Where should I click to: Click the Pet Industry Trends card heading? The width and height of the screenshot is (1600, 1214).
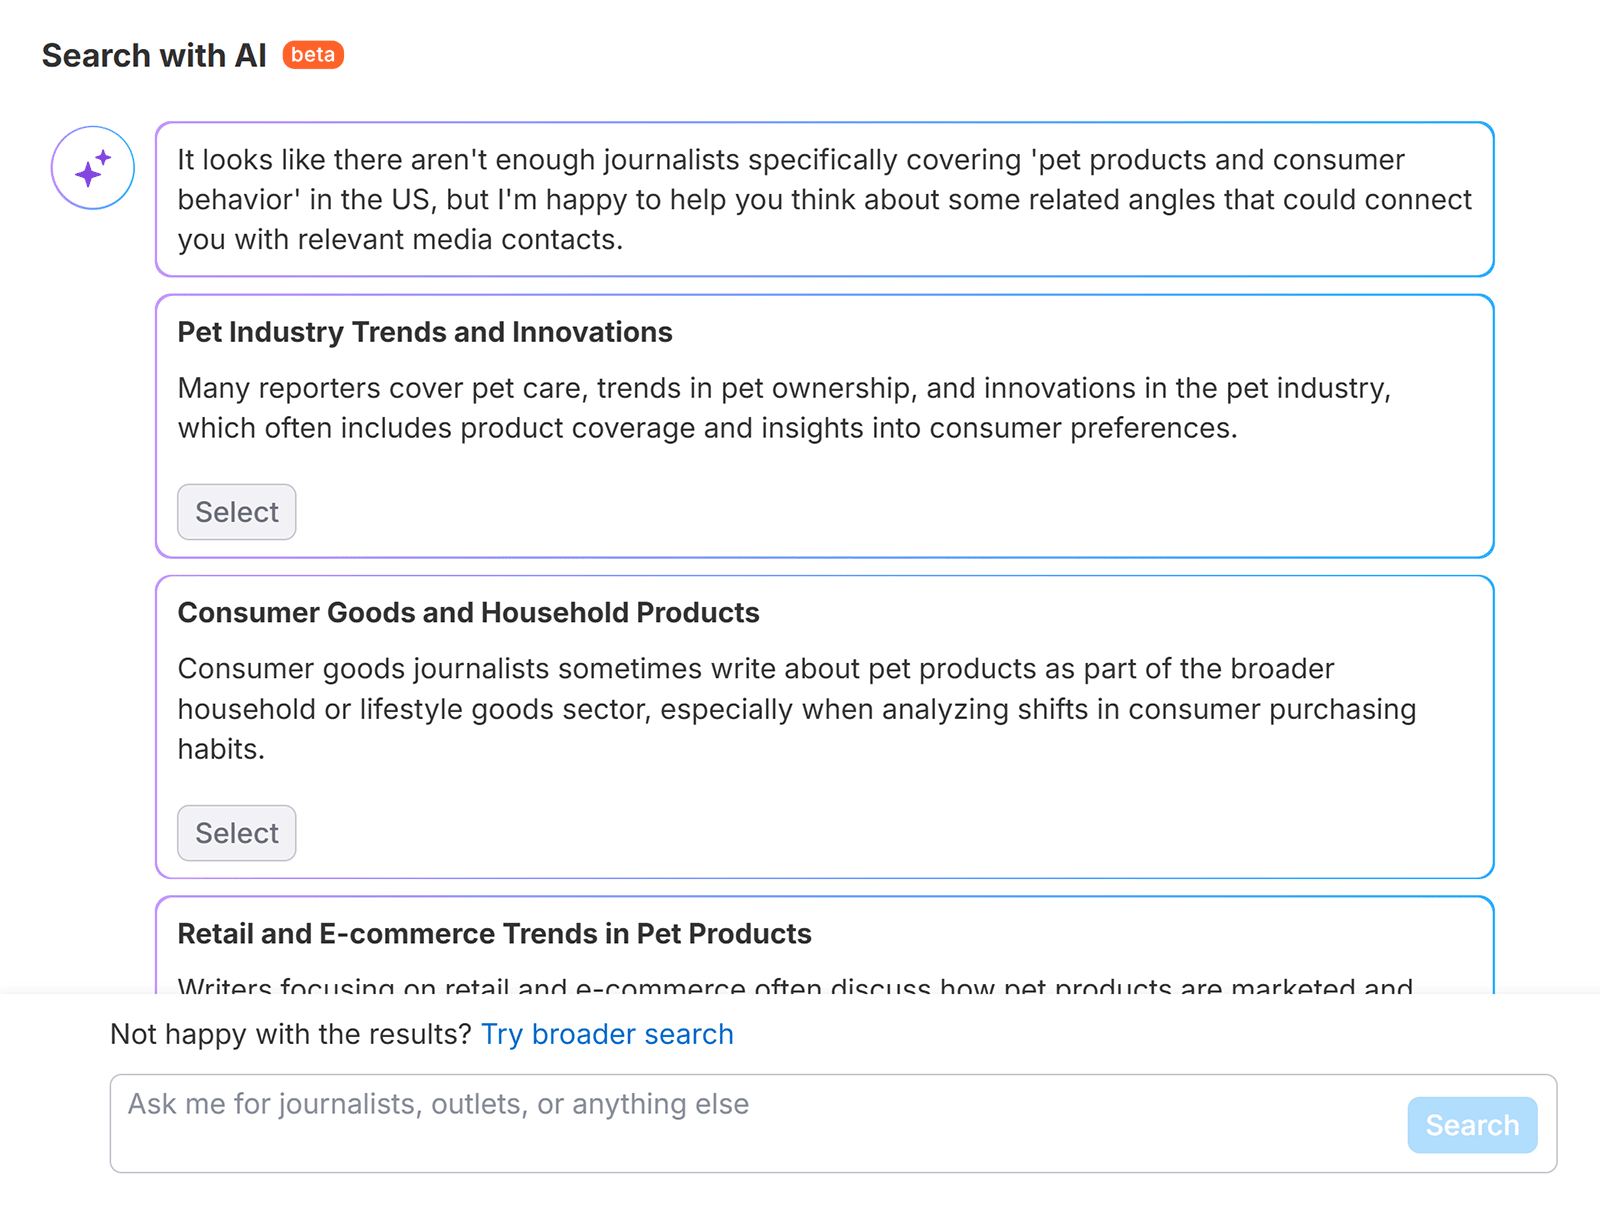pyautogui.click(x=424, y=332)
